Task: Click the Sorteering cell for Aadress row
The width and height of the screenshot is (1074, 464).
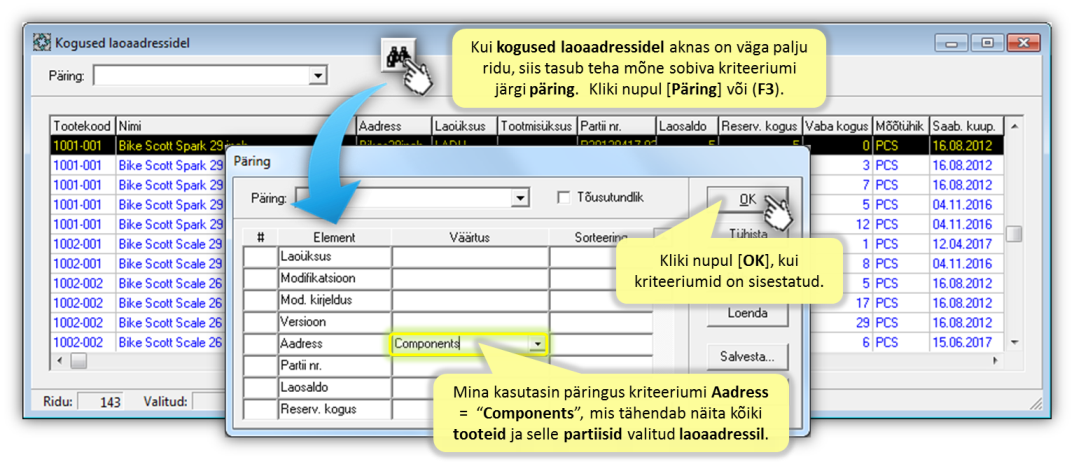Action: point(601,344)
